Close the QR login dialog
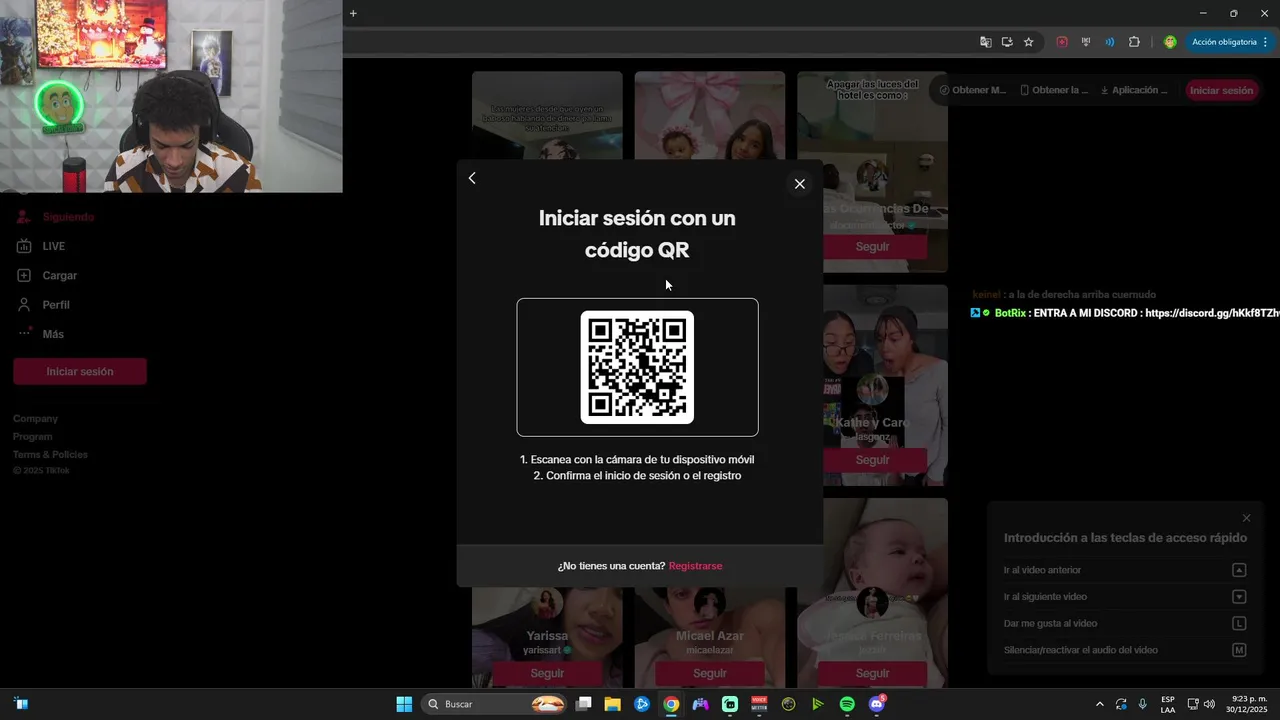Screen dimensions: 1280x720 [799, 184]
